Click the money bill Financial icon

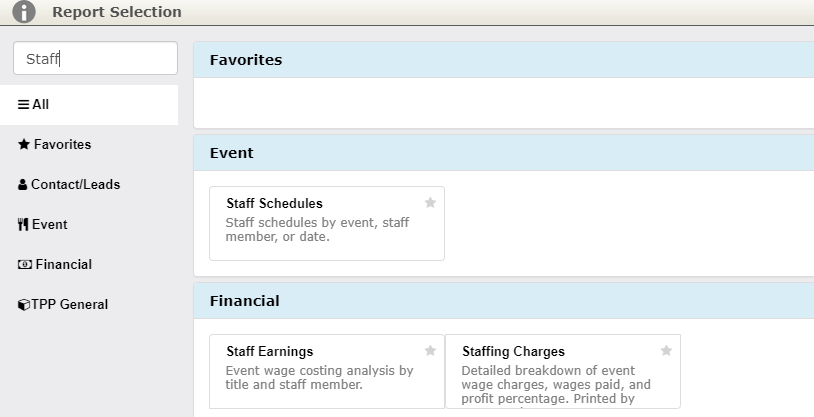pyautogui.click(x=24, y=264)
